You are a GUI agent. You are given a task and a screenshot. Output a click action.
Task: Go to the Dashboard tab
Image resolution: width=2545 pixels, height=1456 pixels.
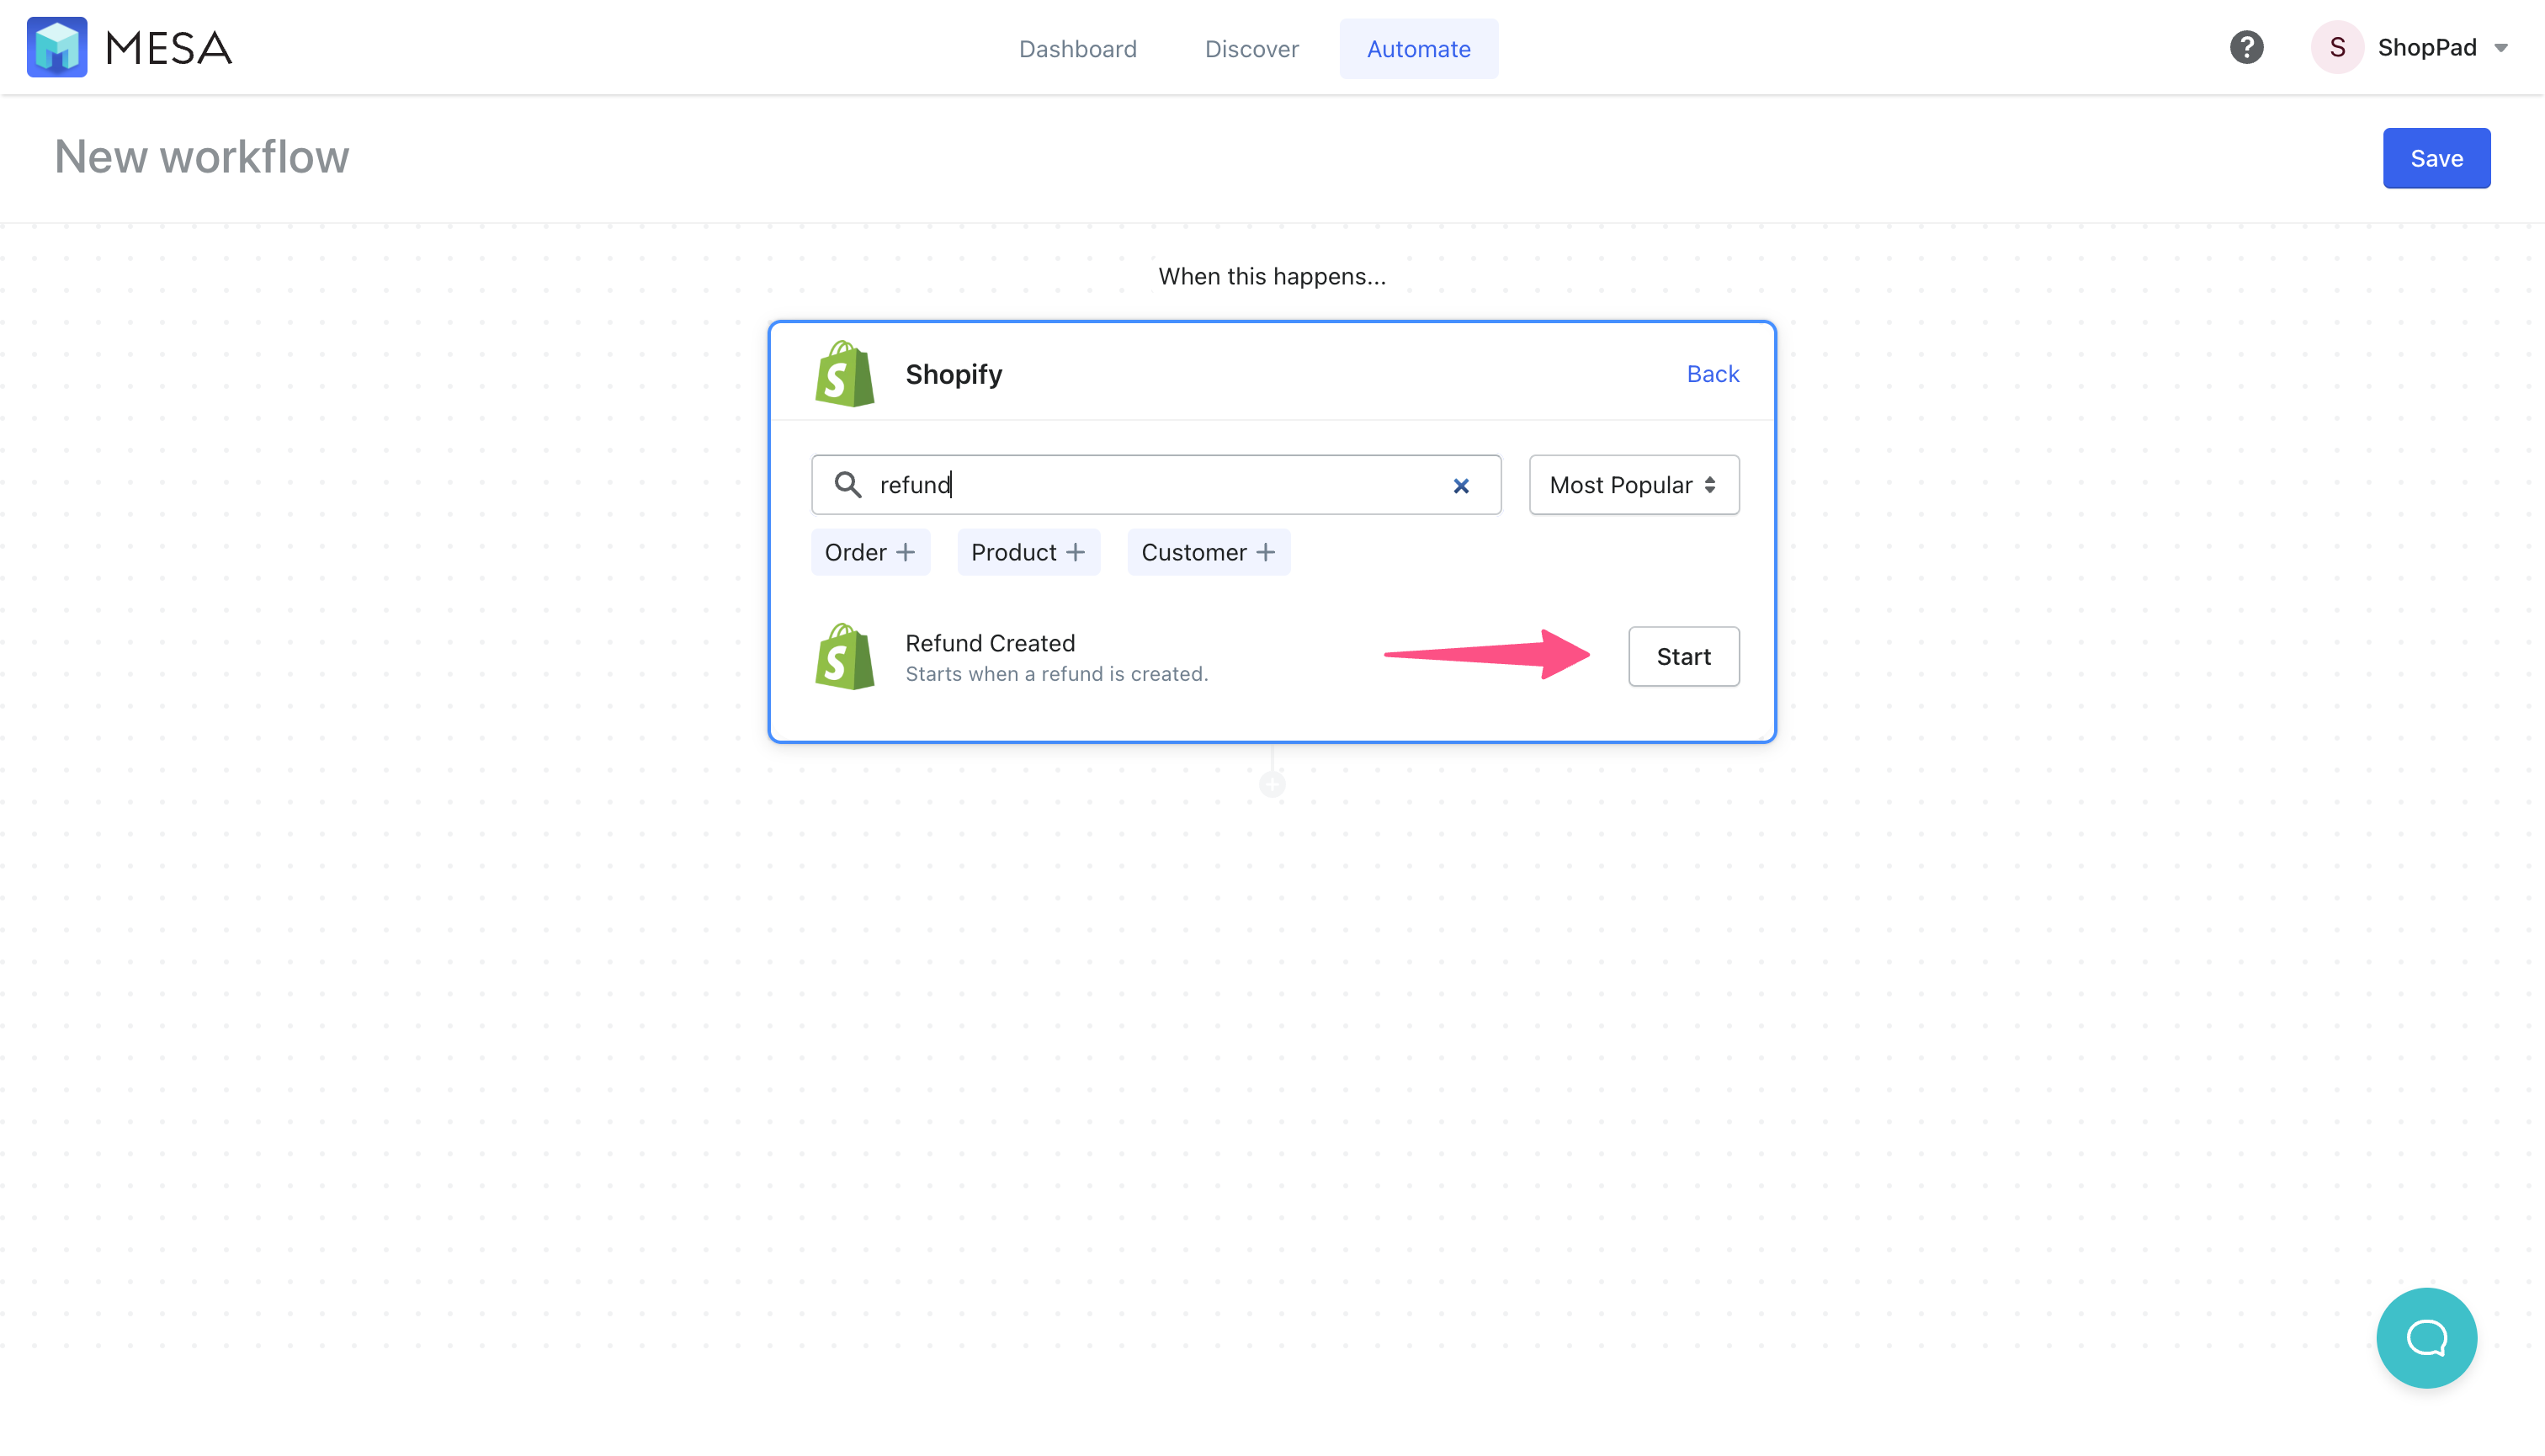[1077, 48]
